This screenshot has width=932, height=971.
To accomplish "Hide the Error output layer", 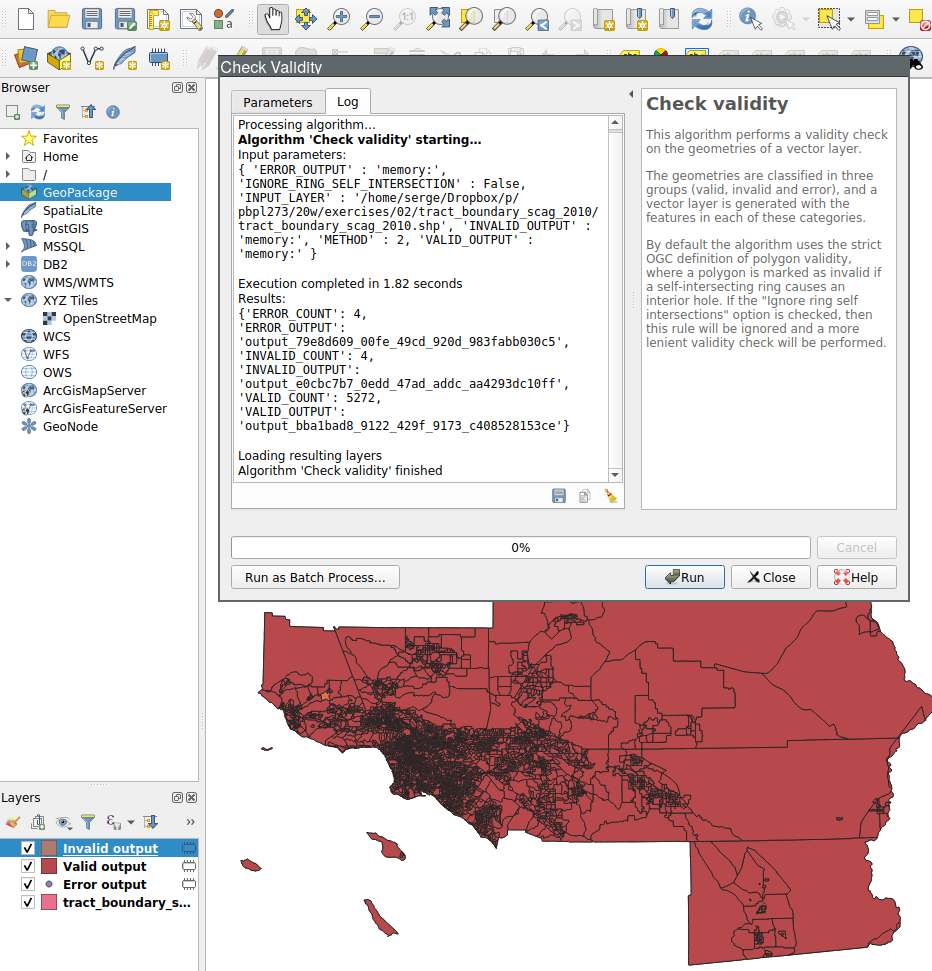I will 28,884.
